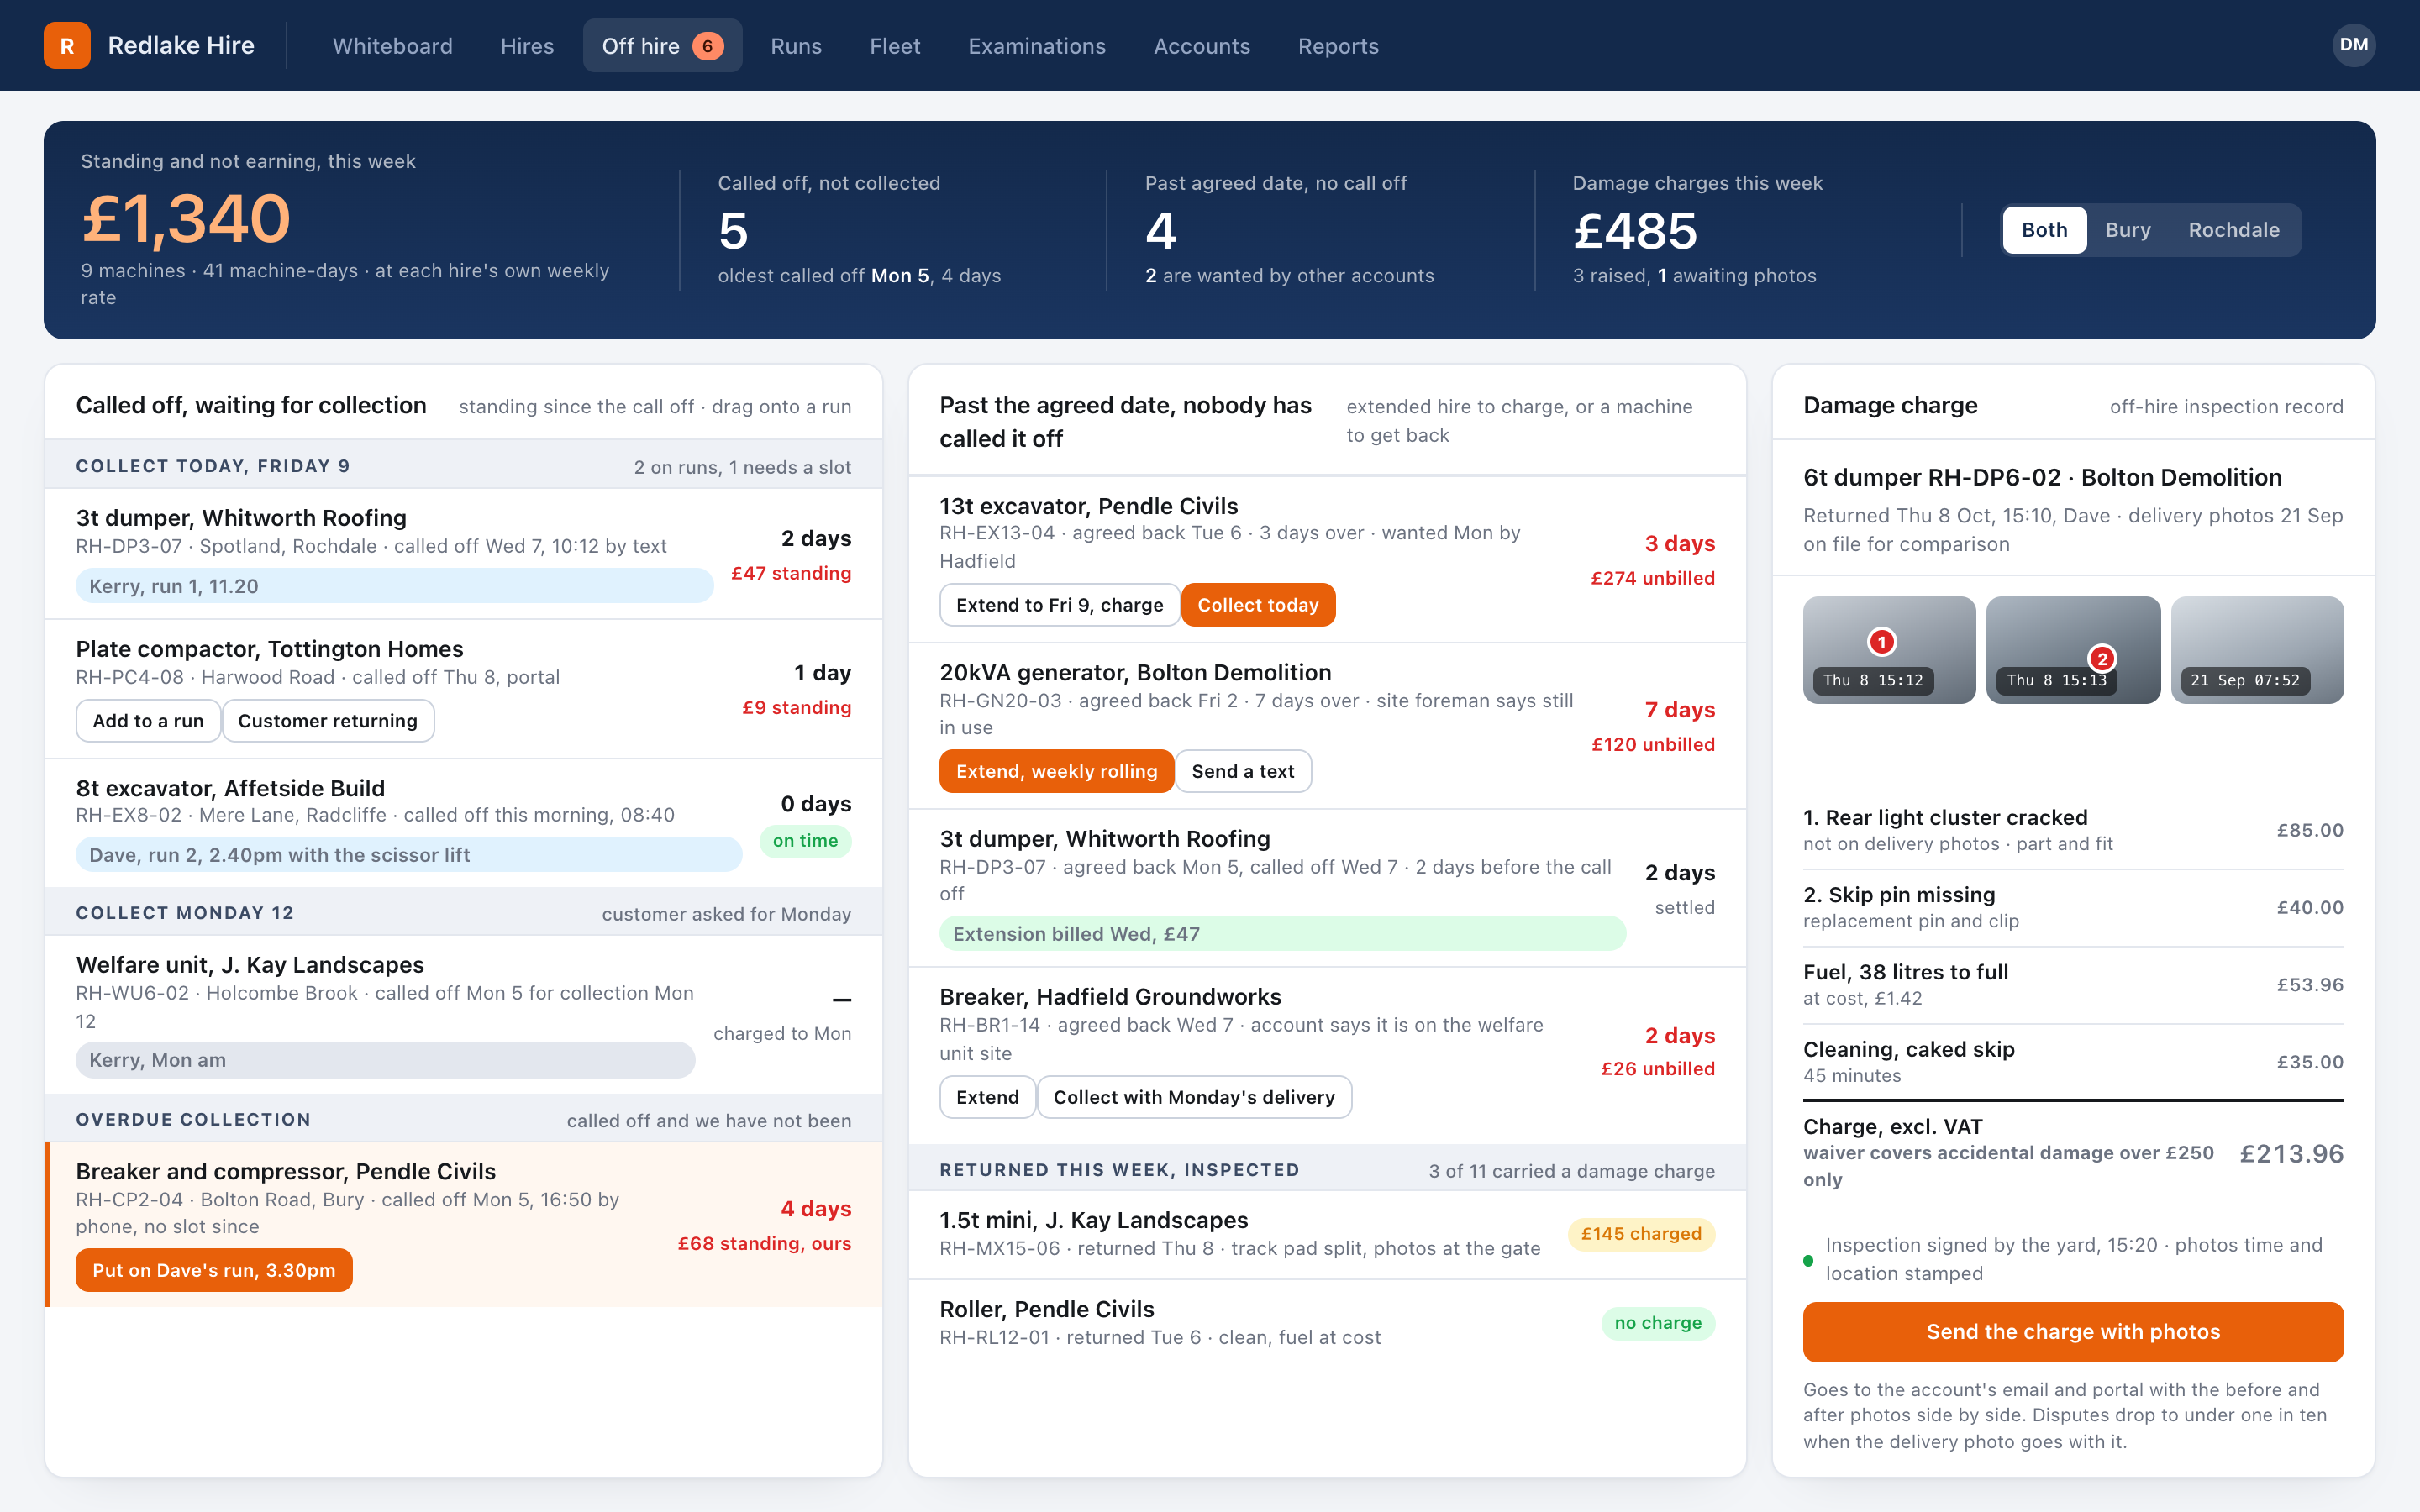Open the Welfare unit, J. Kay Landscapes row
This screenshot has width=2420, height=1512.
tap(463, 1014)
